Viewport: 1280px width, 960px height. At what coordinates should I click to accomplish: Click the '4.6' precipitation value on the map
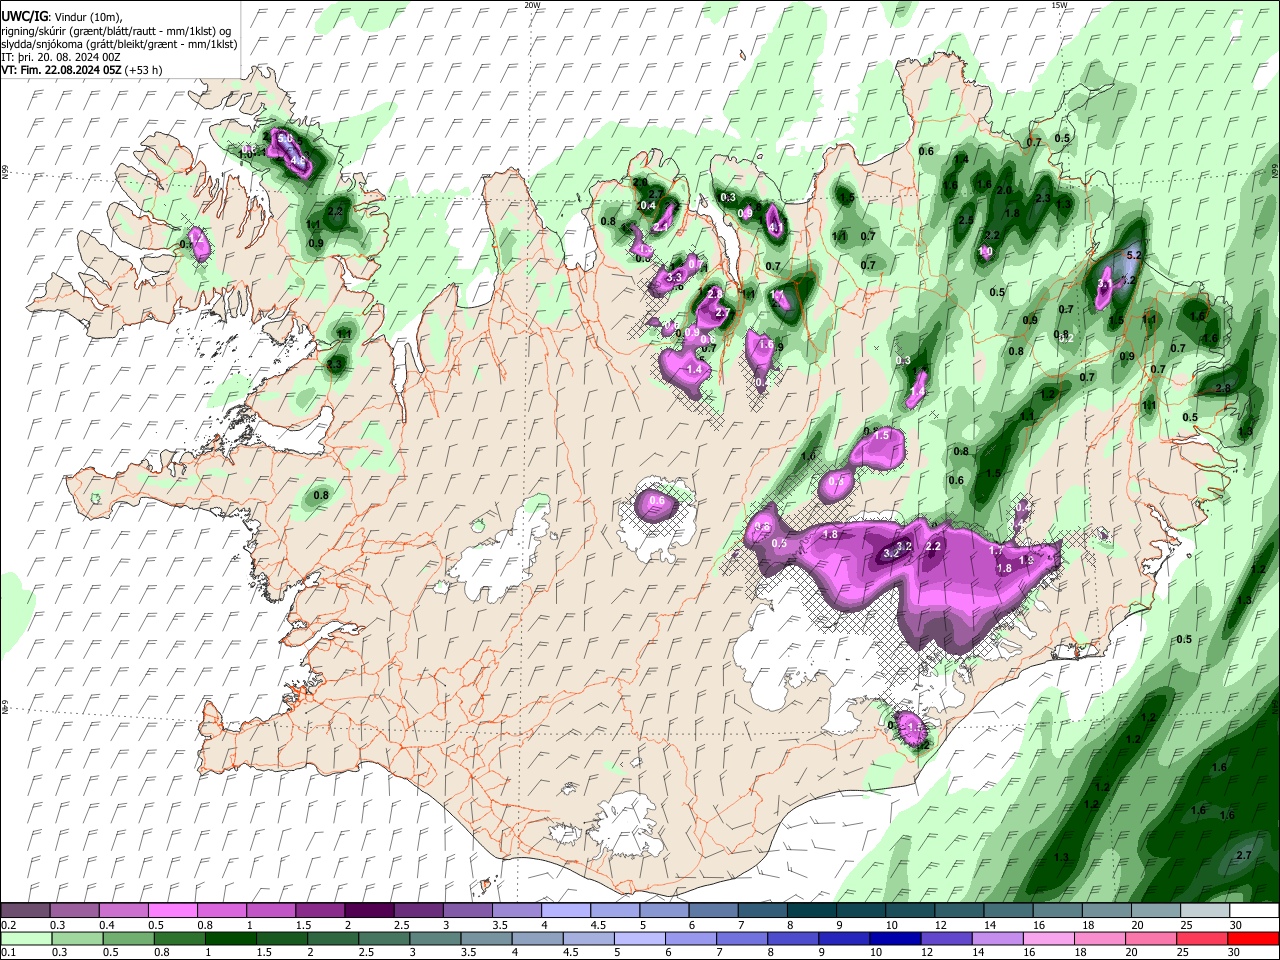click(x=297, y=161)
